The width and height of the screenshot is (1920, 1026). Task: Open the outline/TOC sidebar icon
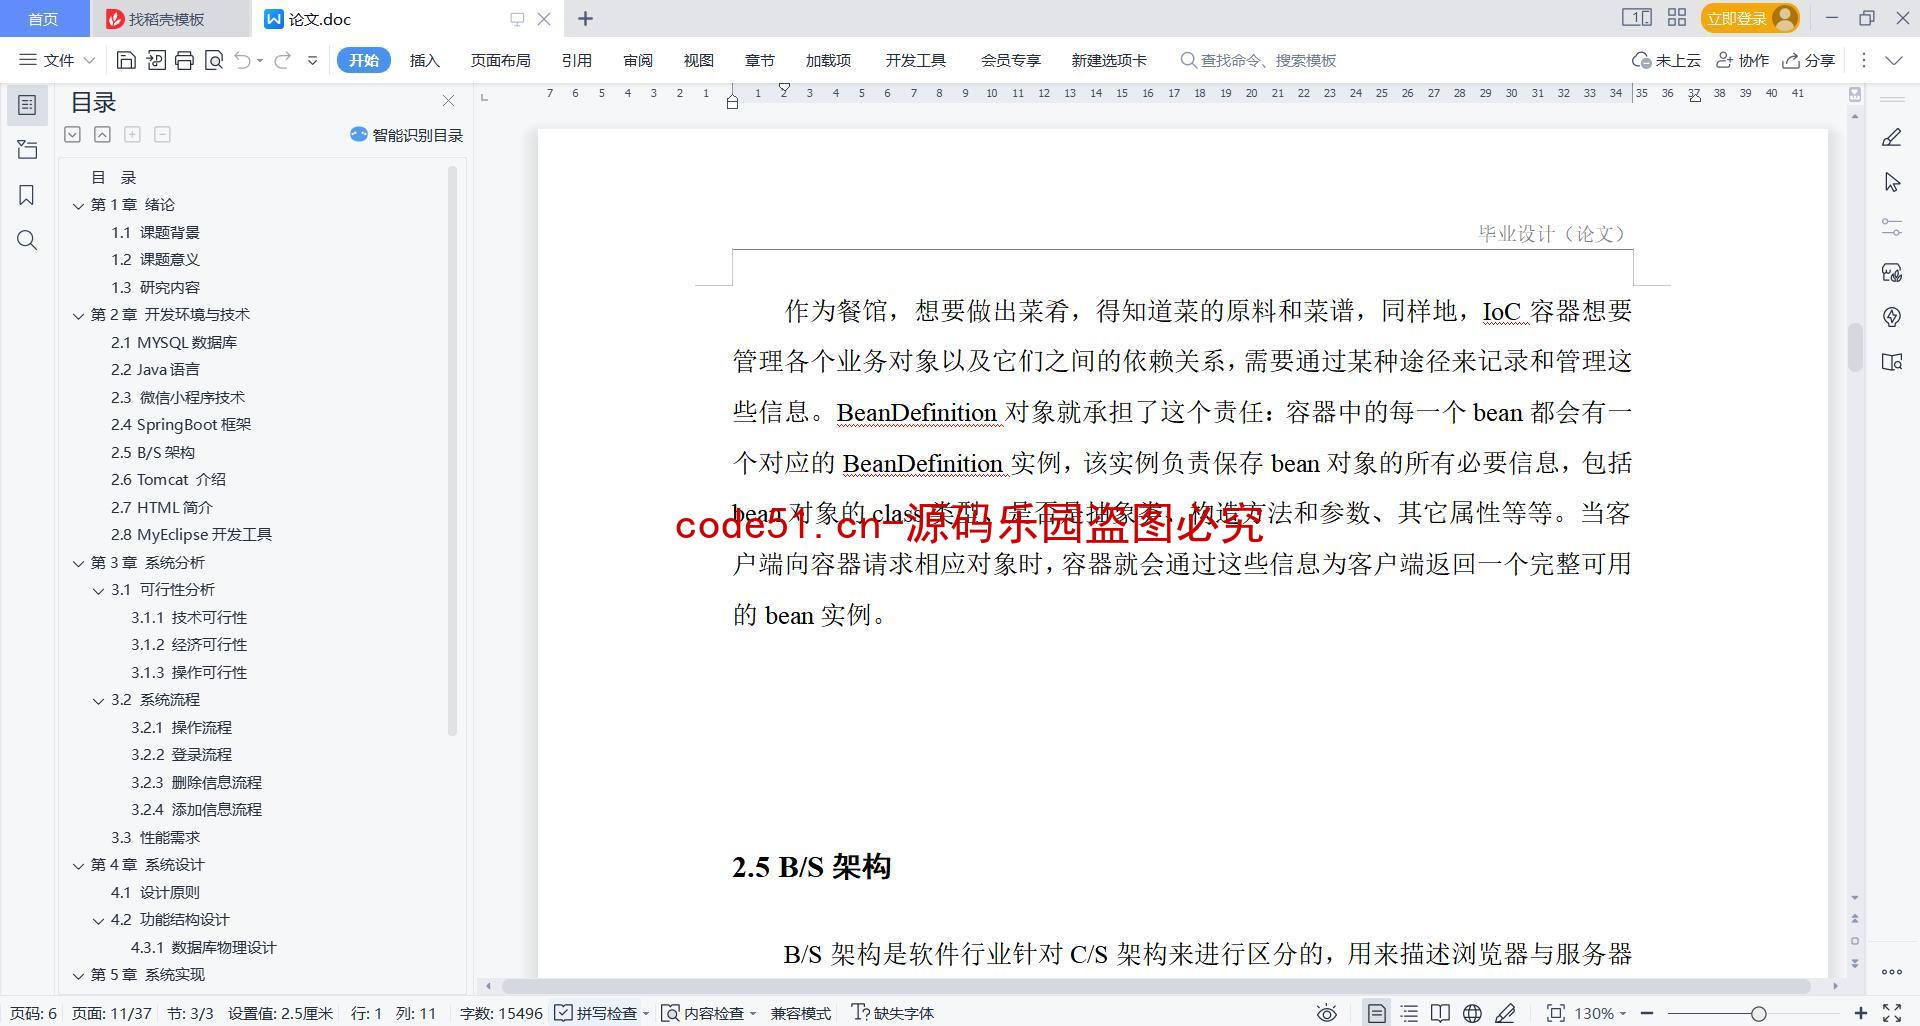[x=27, y=105]
